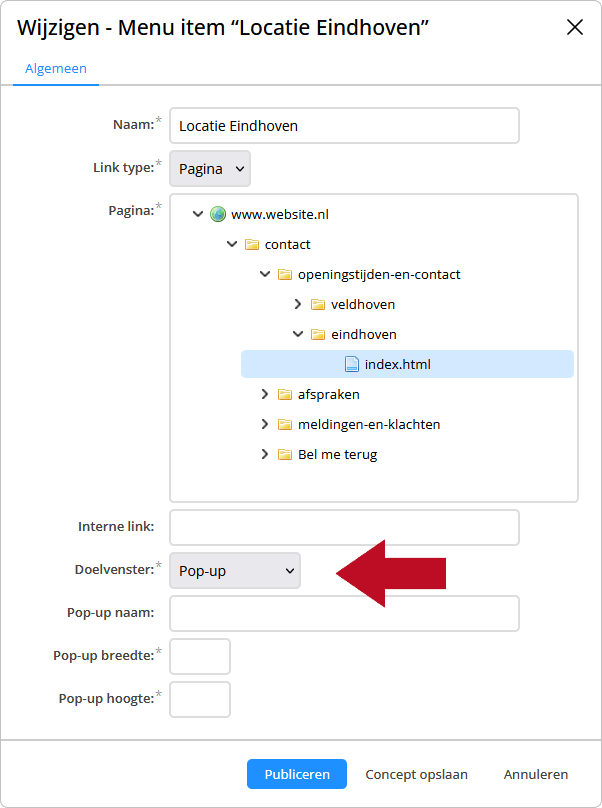Click into the Interne link field
Screen dimensions: 602x808
coord(344,528)
